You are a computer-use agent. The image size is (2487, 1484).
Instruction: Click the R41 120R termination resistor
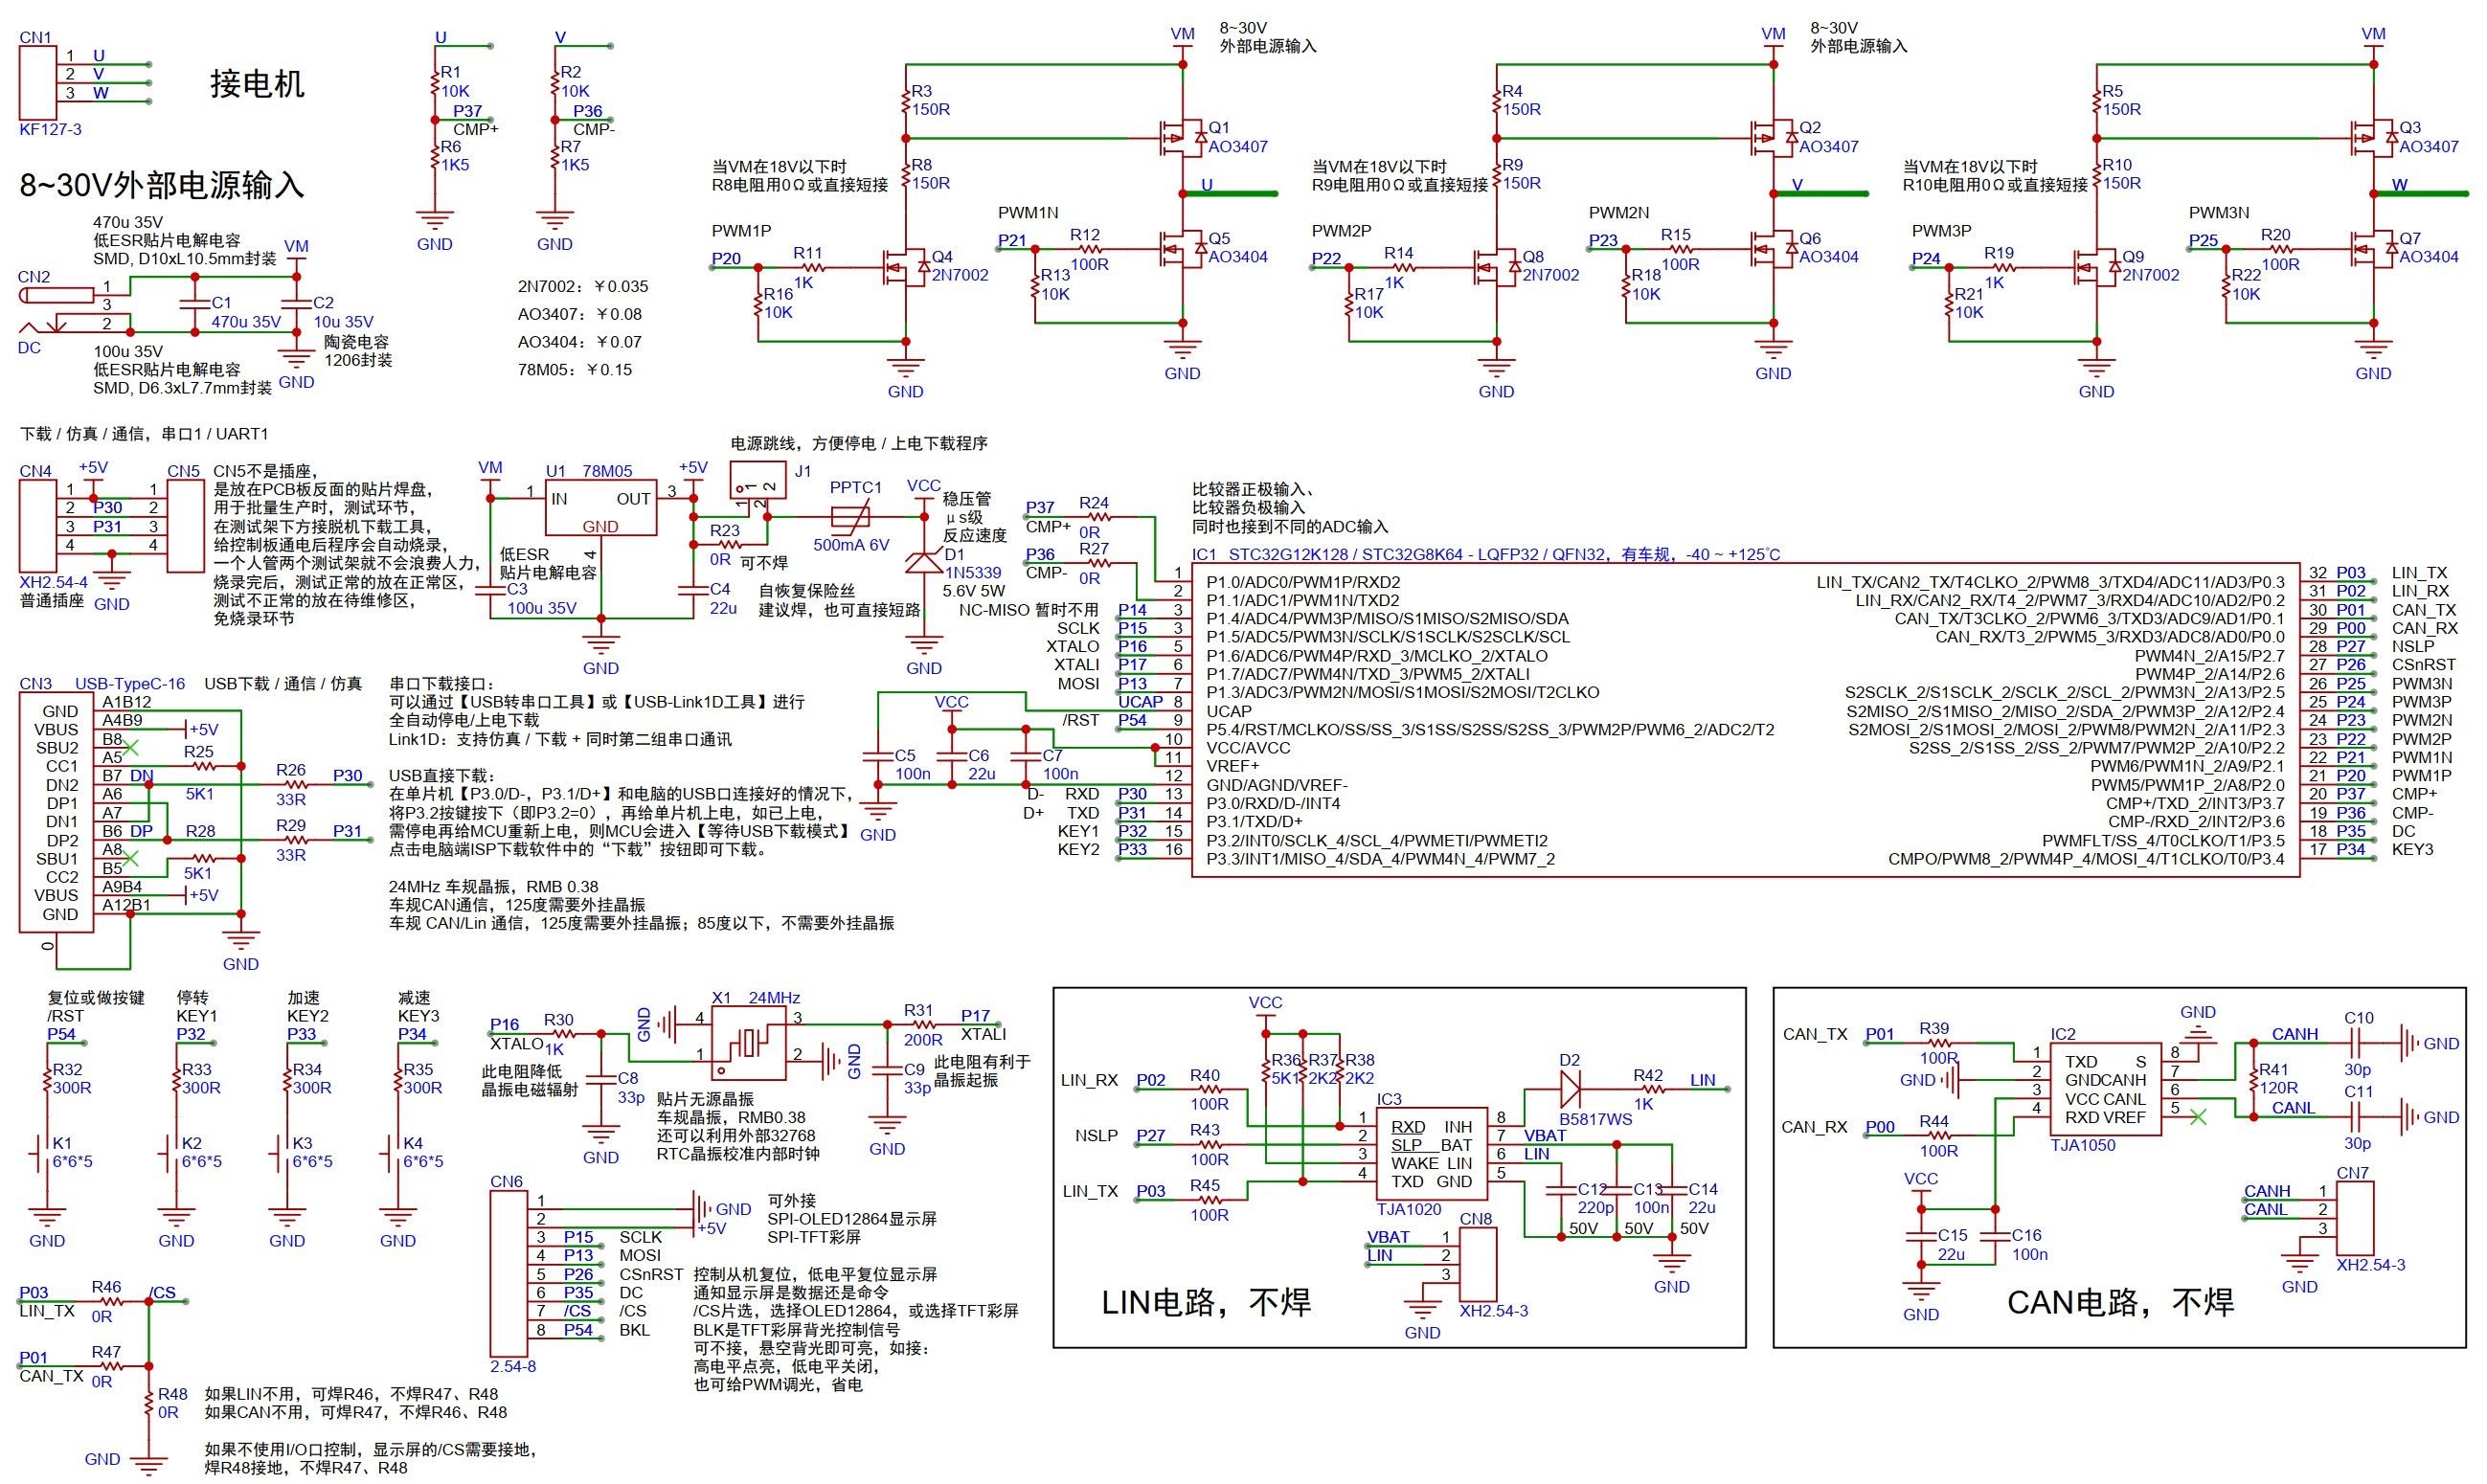click(2252, 1079)
